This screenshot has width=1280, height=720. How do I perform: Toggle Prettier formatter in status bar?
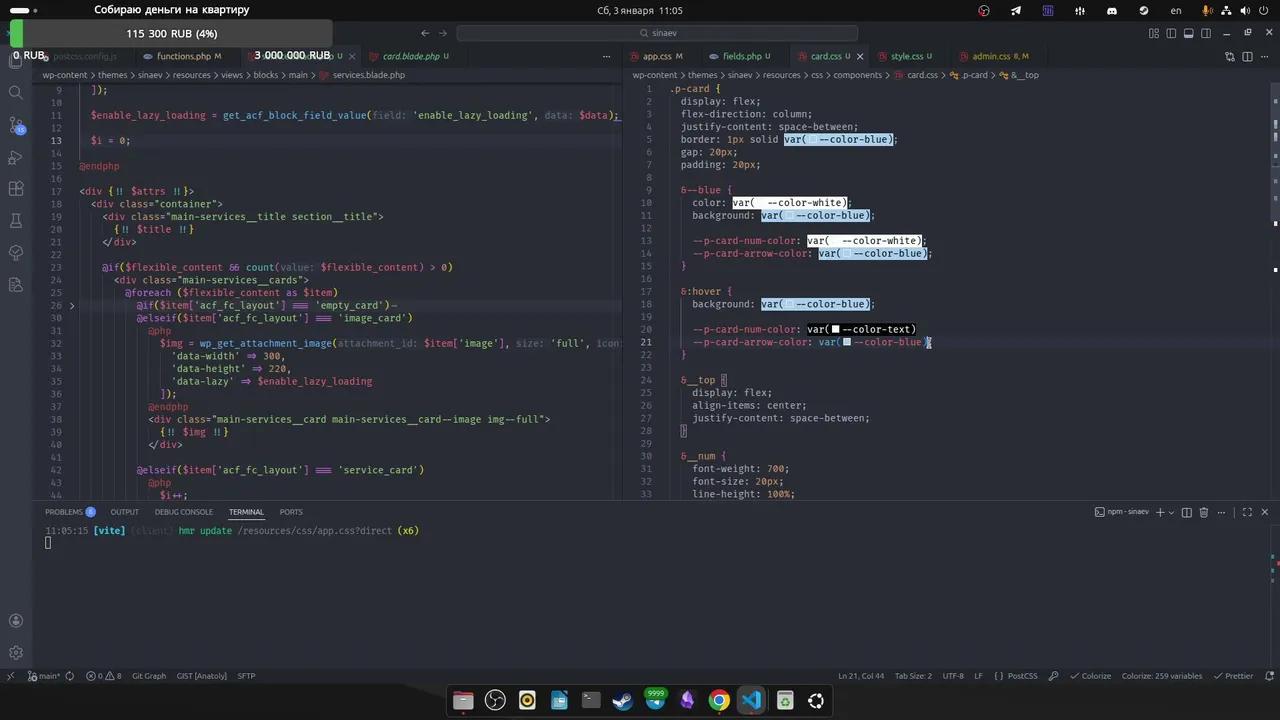[1233, 676]
